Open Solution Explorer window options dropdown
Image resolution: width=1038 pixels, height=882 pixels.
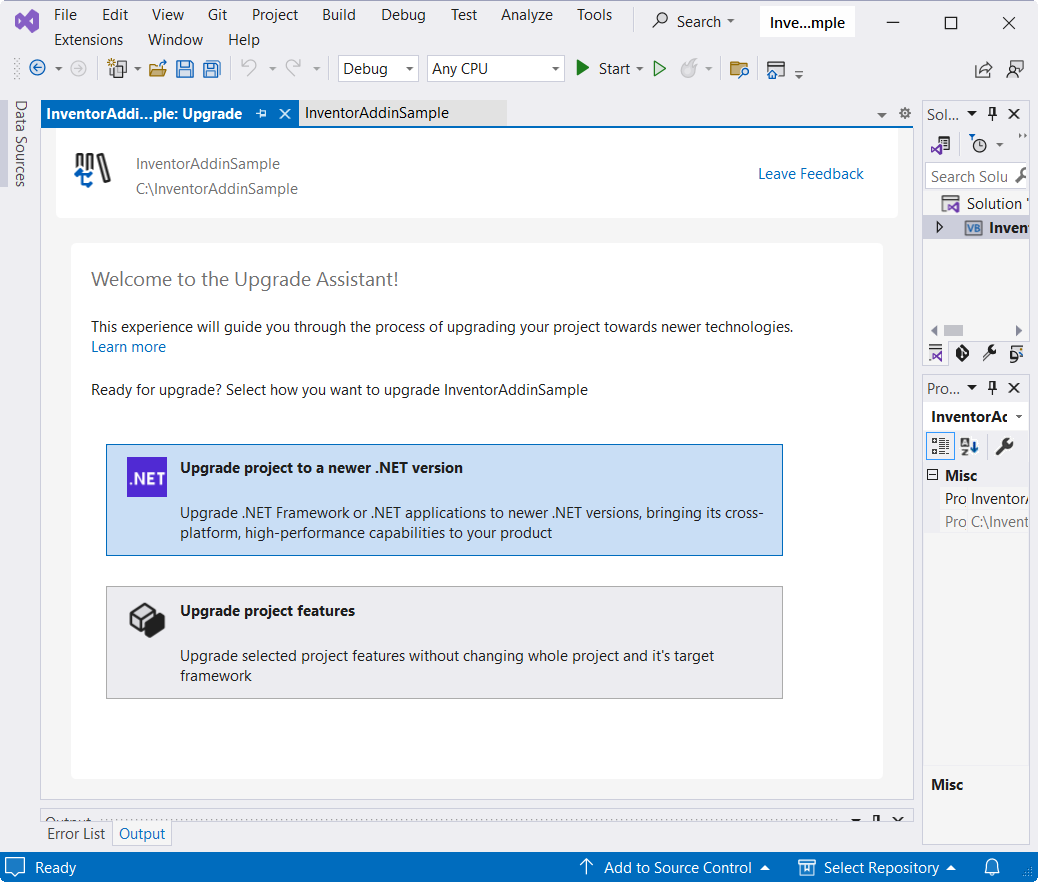click(972, 114)
